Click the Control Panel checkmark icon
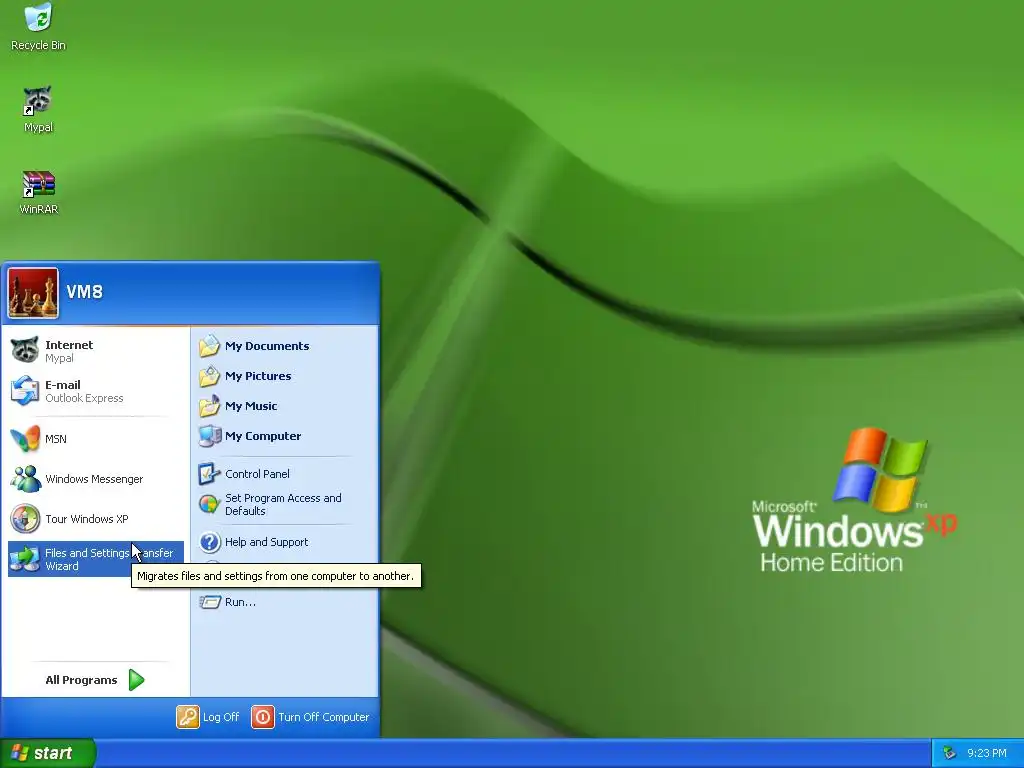This screenshot has height=768, width=1024. click(x=210, y=474)
